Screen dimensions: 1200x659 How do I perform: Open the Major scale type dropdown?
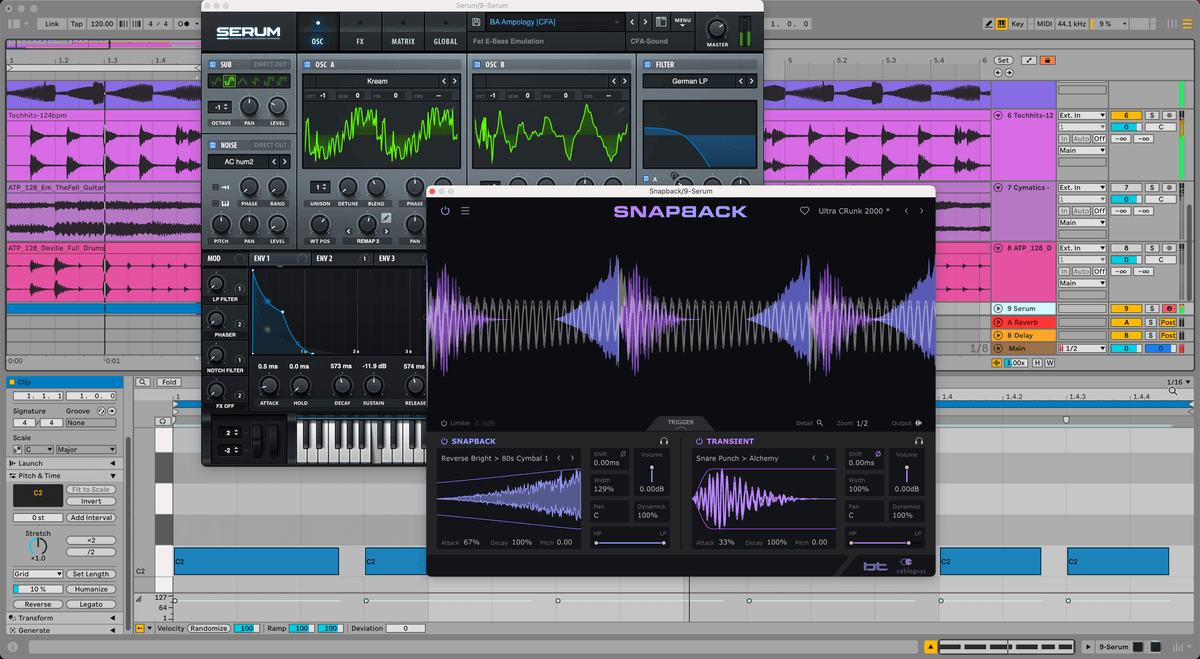[x=87, y=450]
